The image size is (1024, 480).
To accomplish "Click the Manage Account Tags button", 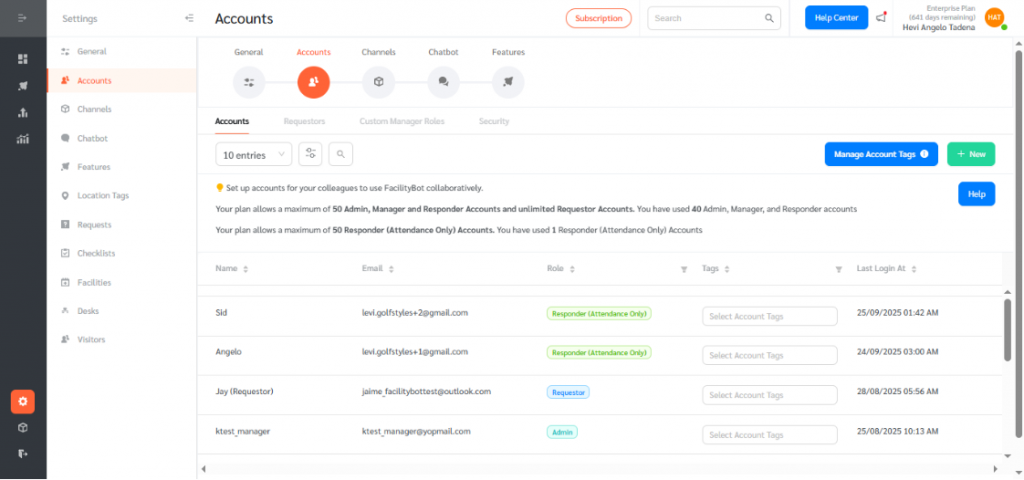I will click(x=881, y=154).
